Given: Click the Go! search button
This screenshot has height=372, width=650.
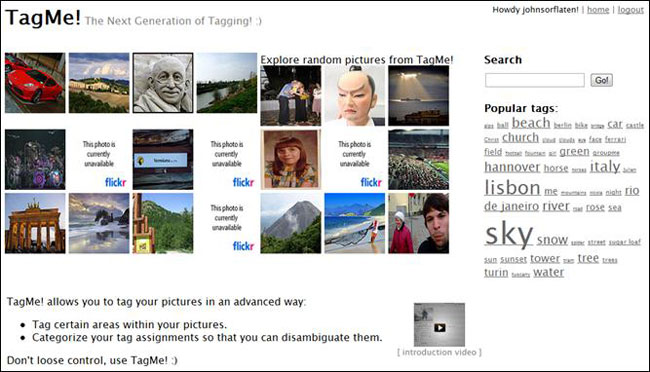Looking at the screenshot, I should click(x=601, y=80).
